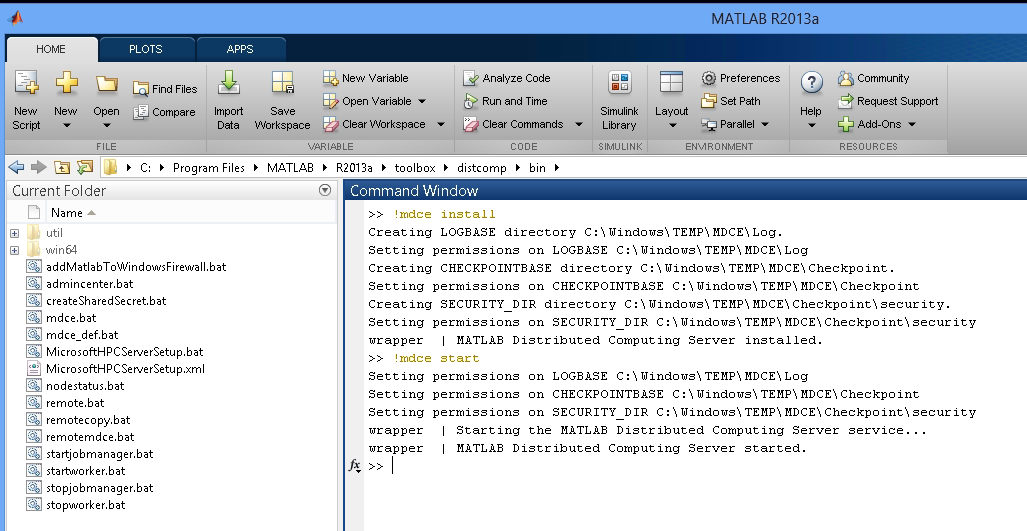Click the Import Data icon
The height and width of the screenshot is (531, 1027).
pyautogui.click(x=229, y=83)
